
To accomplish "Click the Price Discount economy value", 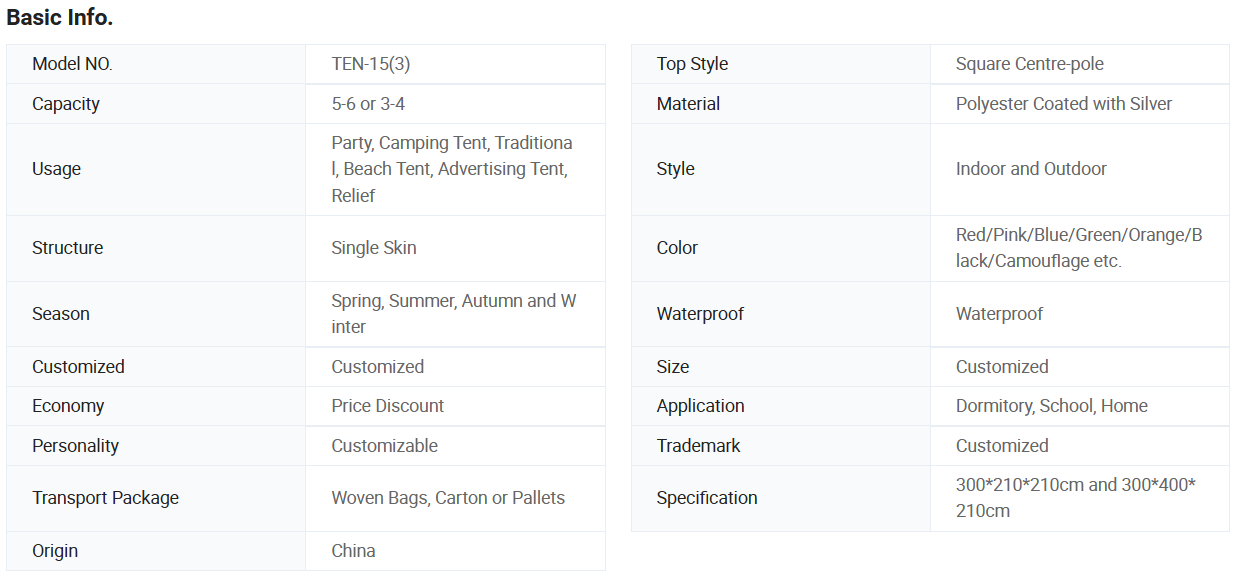I will pyautogui.click(x=388, y=406).
